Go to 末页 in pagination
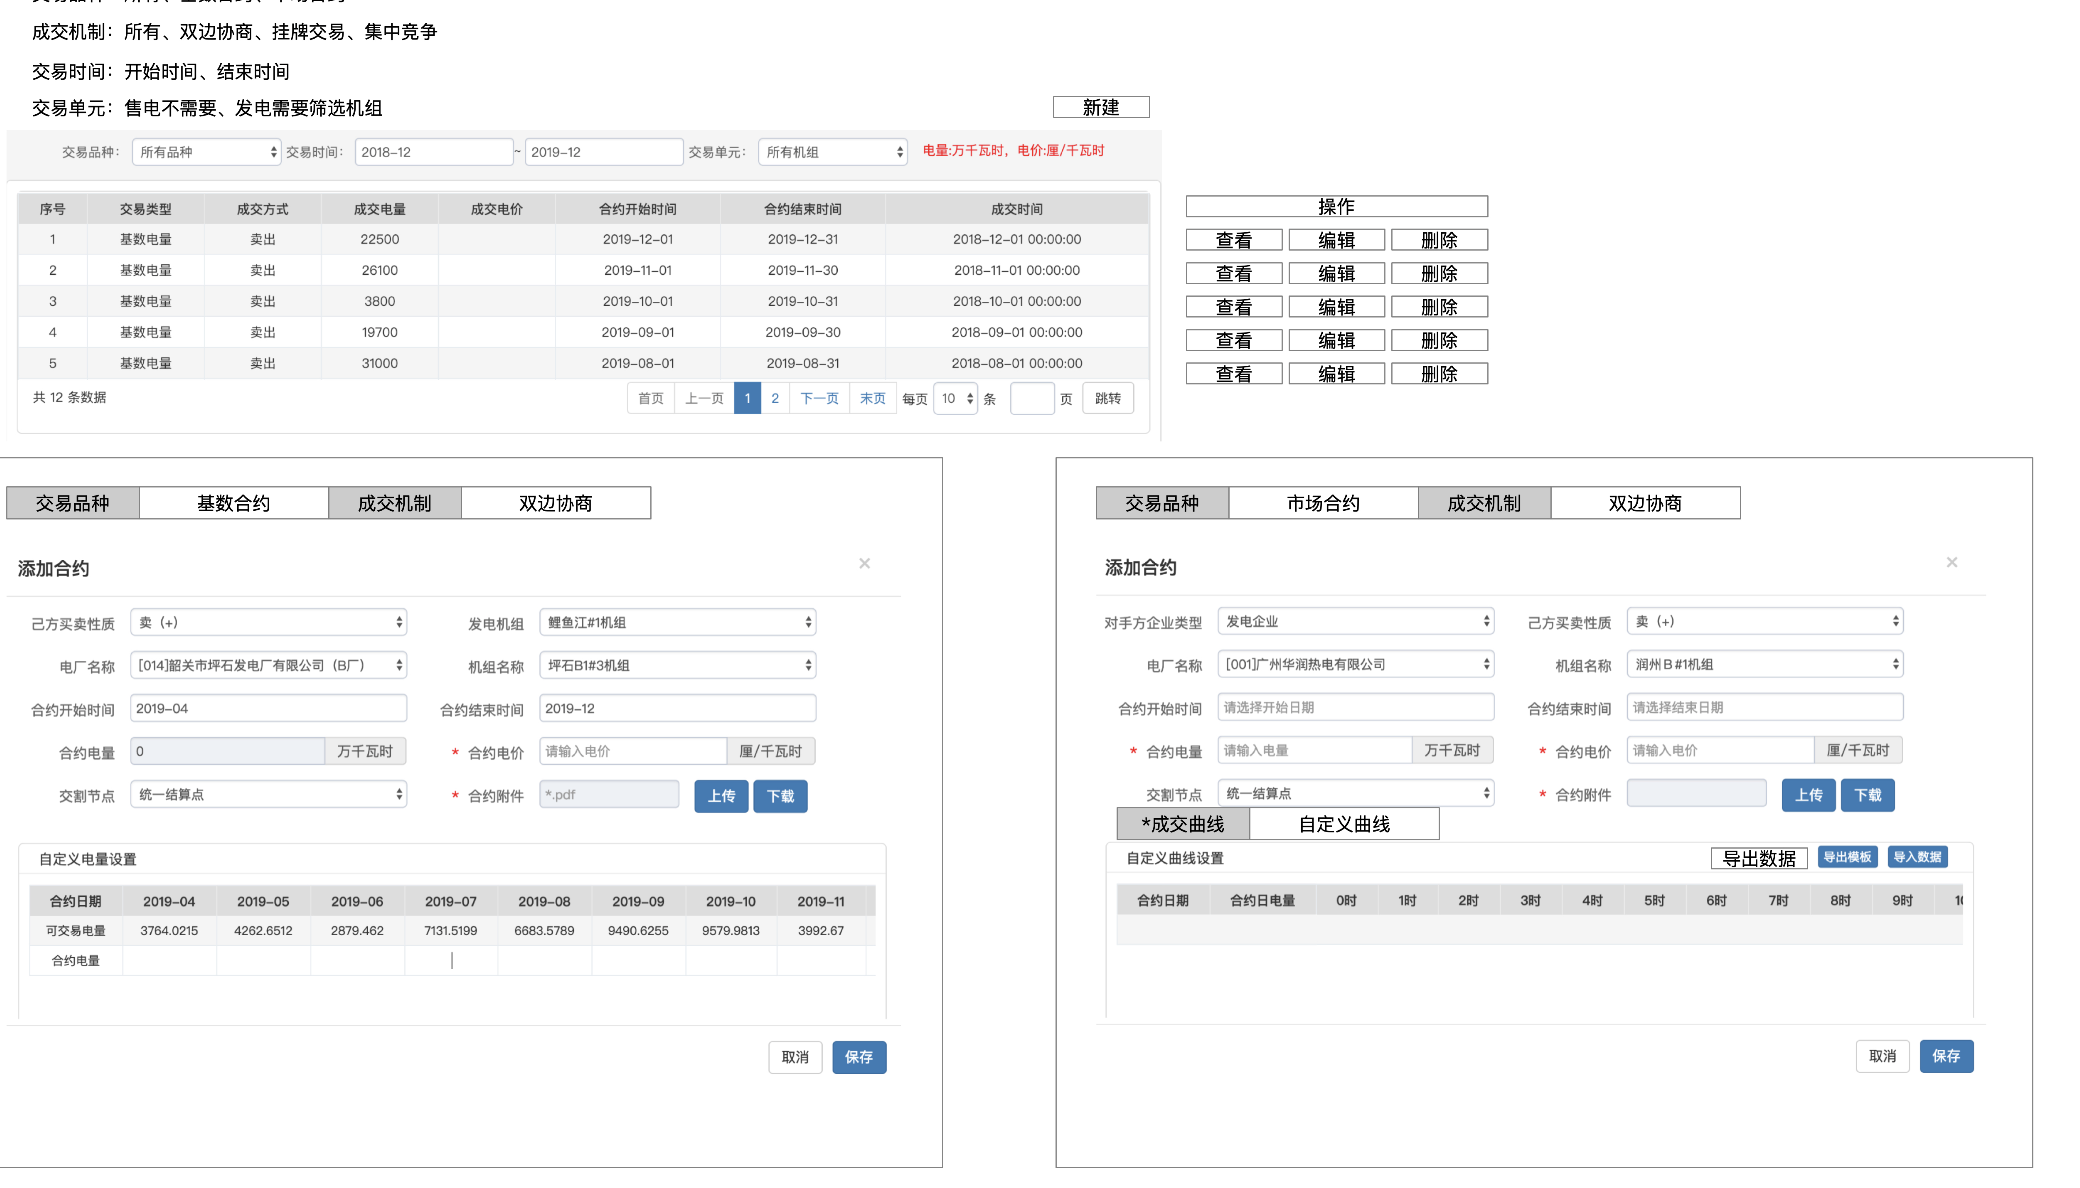Viewport: 2080px width, 1188px height. click(x=873, y=398)
